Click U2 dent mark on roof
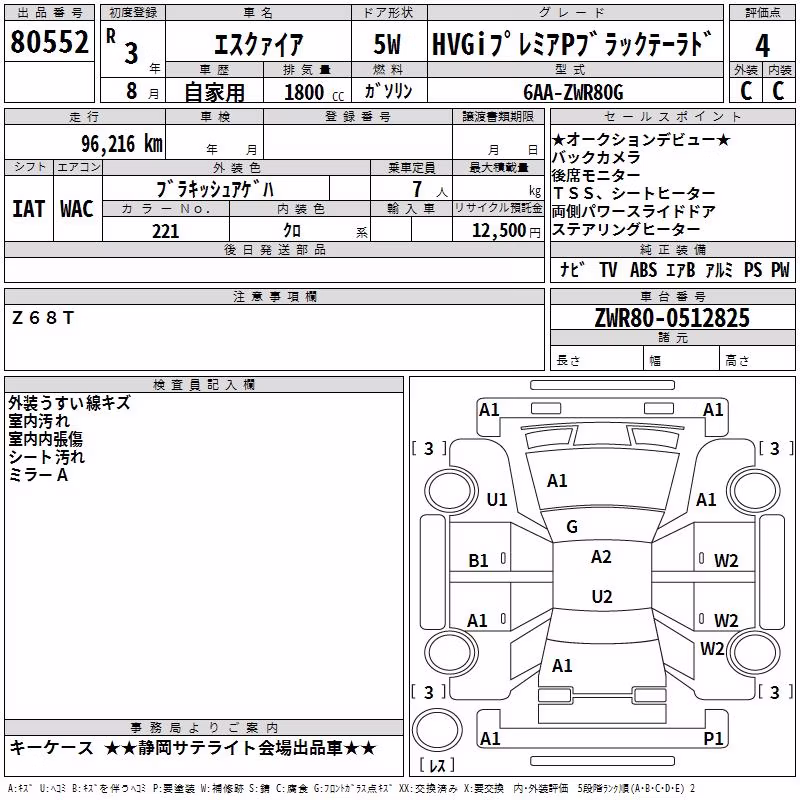Viewport: 800px width, 800px height. pyautogui.click(x=602, y=596)
